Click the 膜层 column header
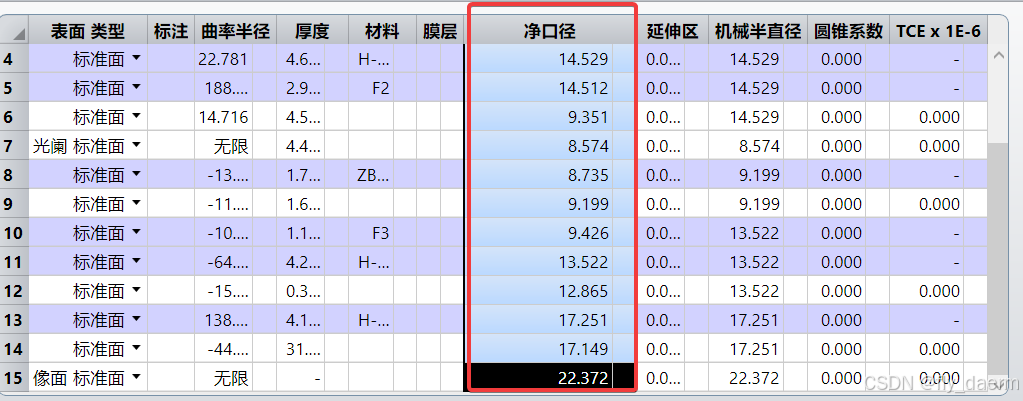1023x401 pixels. point(440,30)
